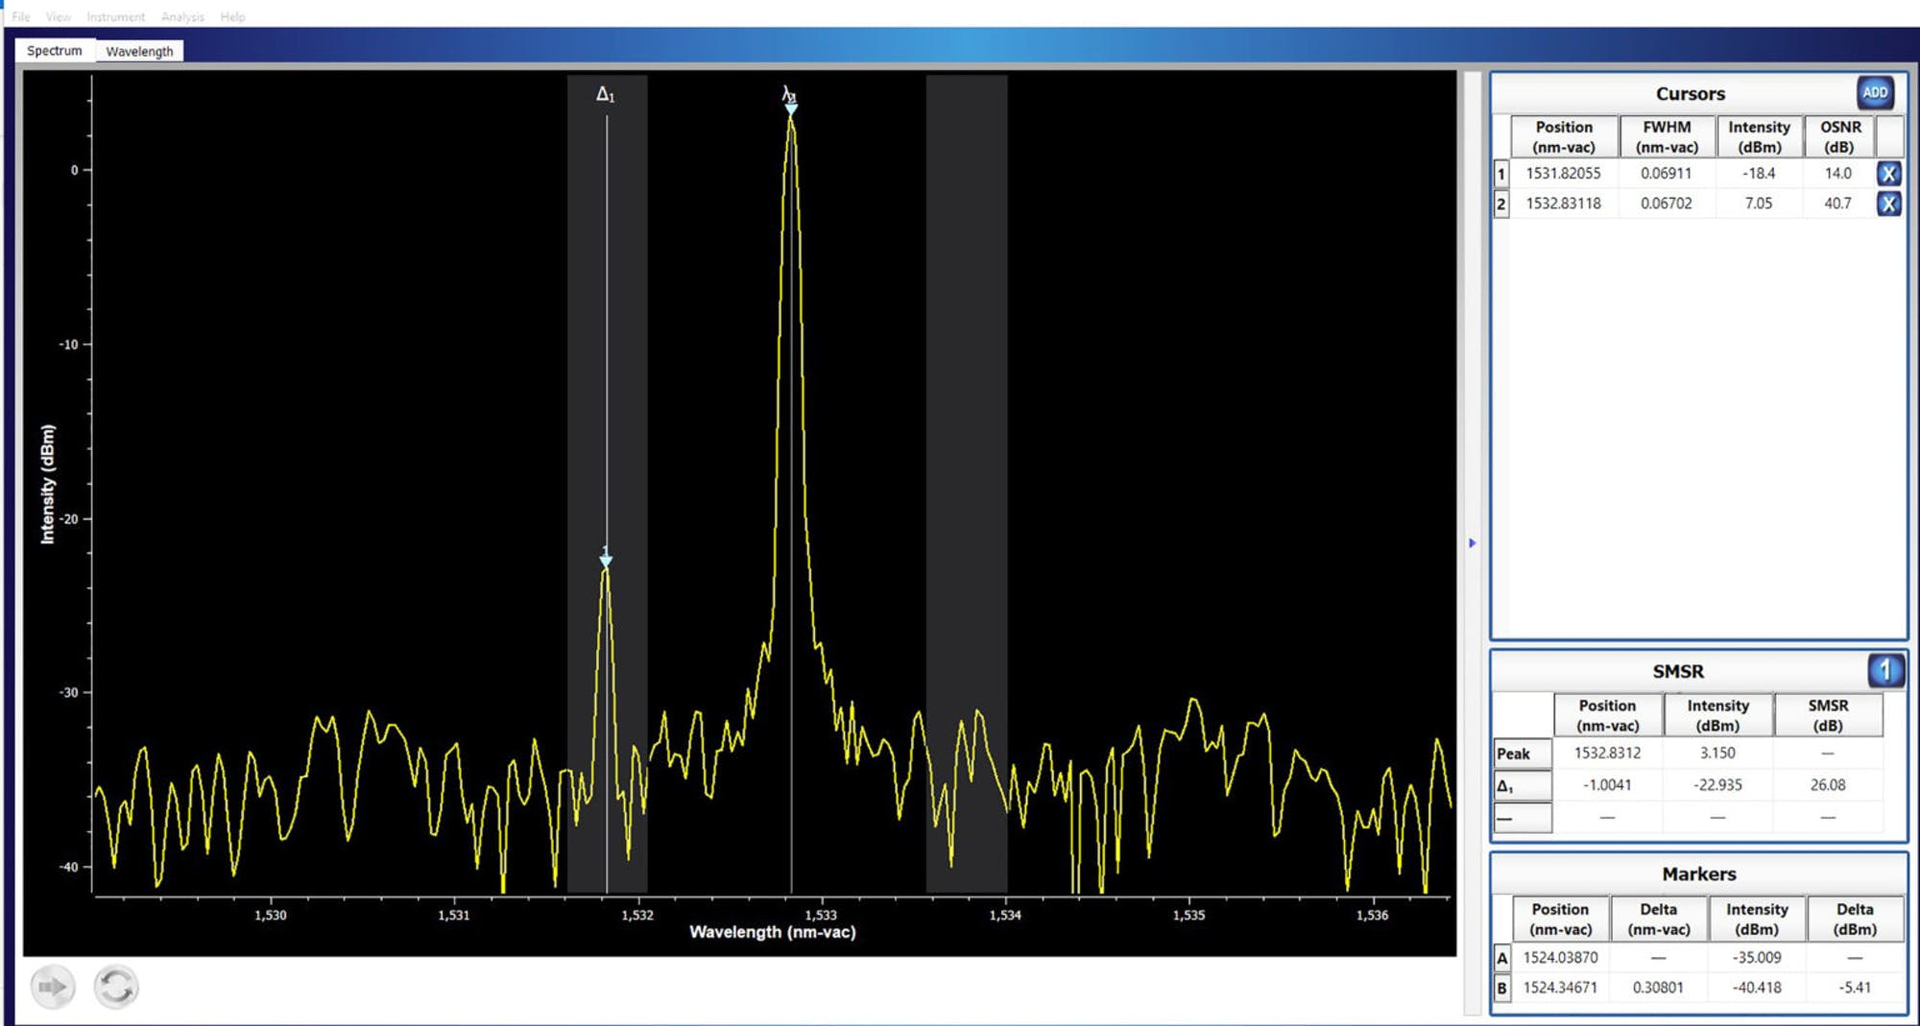The width and height of the screenshot is (1920, 1026).
Task: Start continuous acquisition with the refresh icon
Action: pyautogui.click(x=117, y=986)
